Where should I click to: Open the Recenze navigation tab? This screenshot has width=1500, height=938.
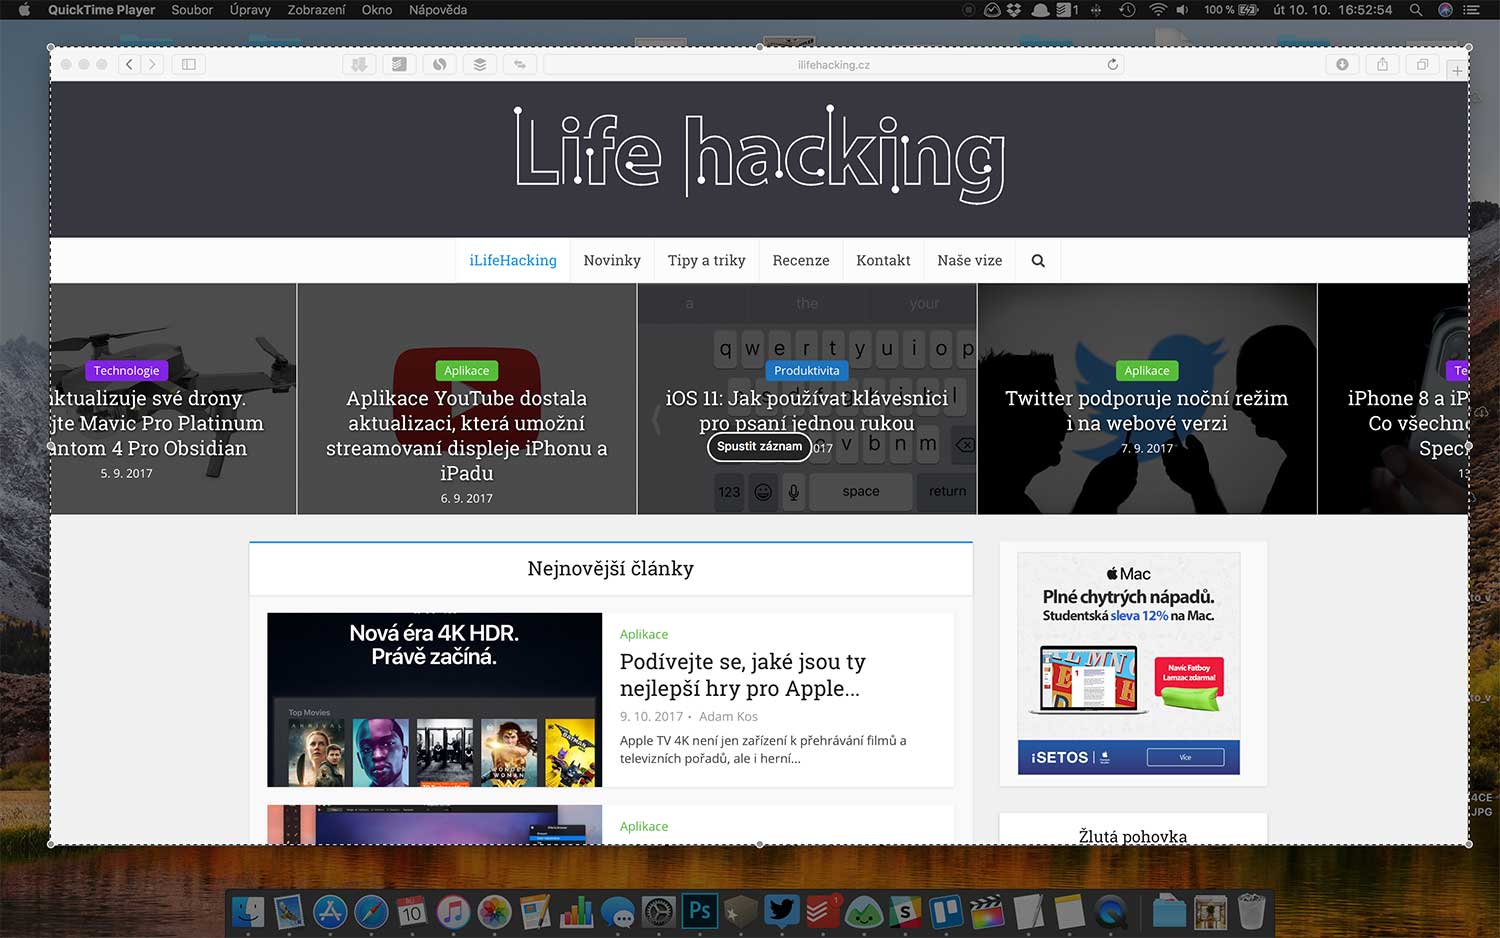(x=801, y=261)
